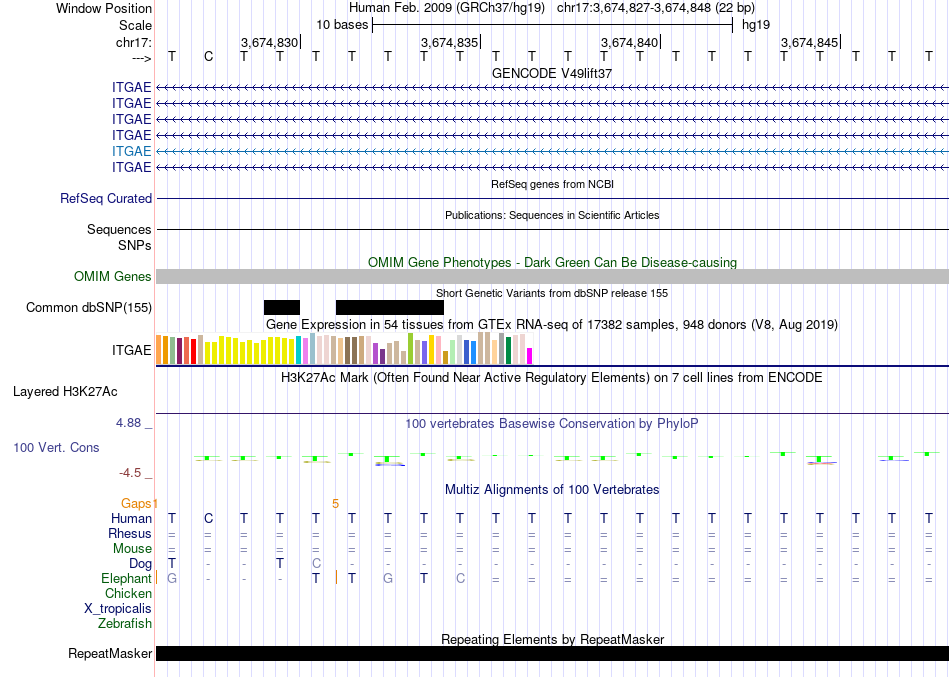The image size is (950, 677).
Task: Click the 100 Vert. Cons track label
Action: (x=56, y=448)
